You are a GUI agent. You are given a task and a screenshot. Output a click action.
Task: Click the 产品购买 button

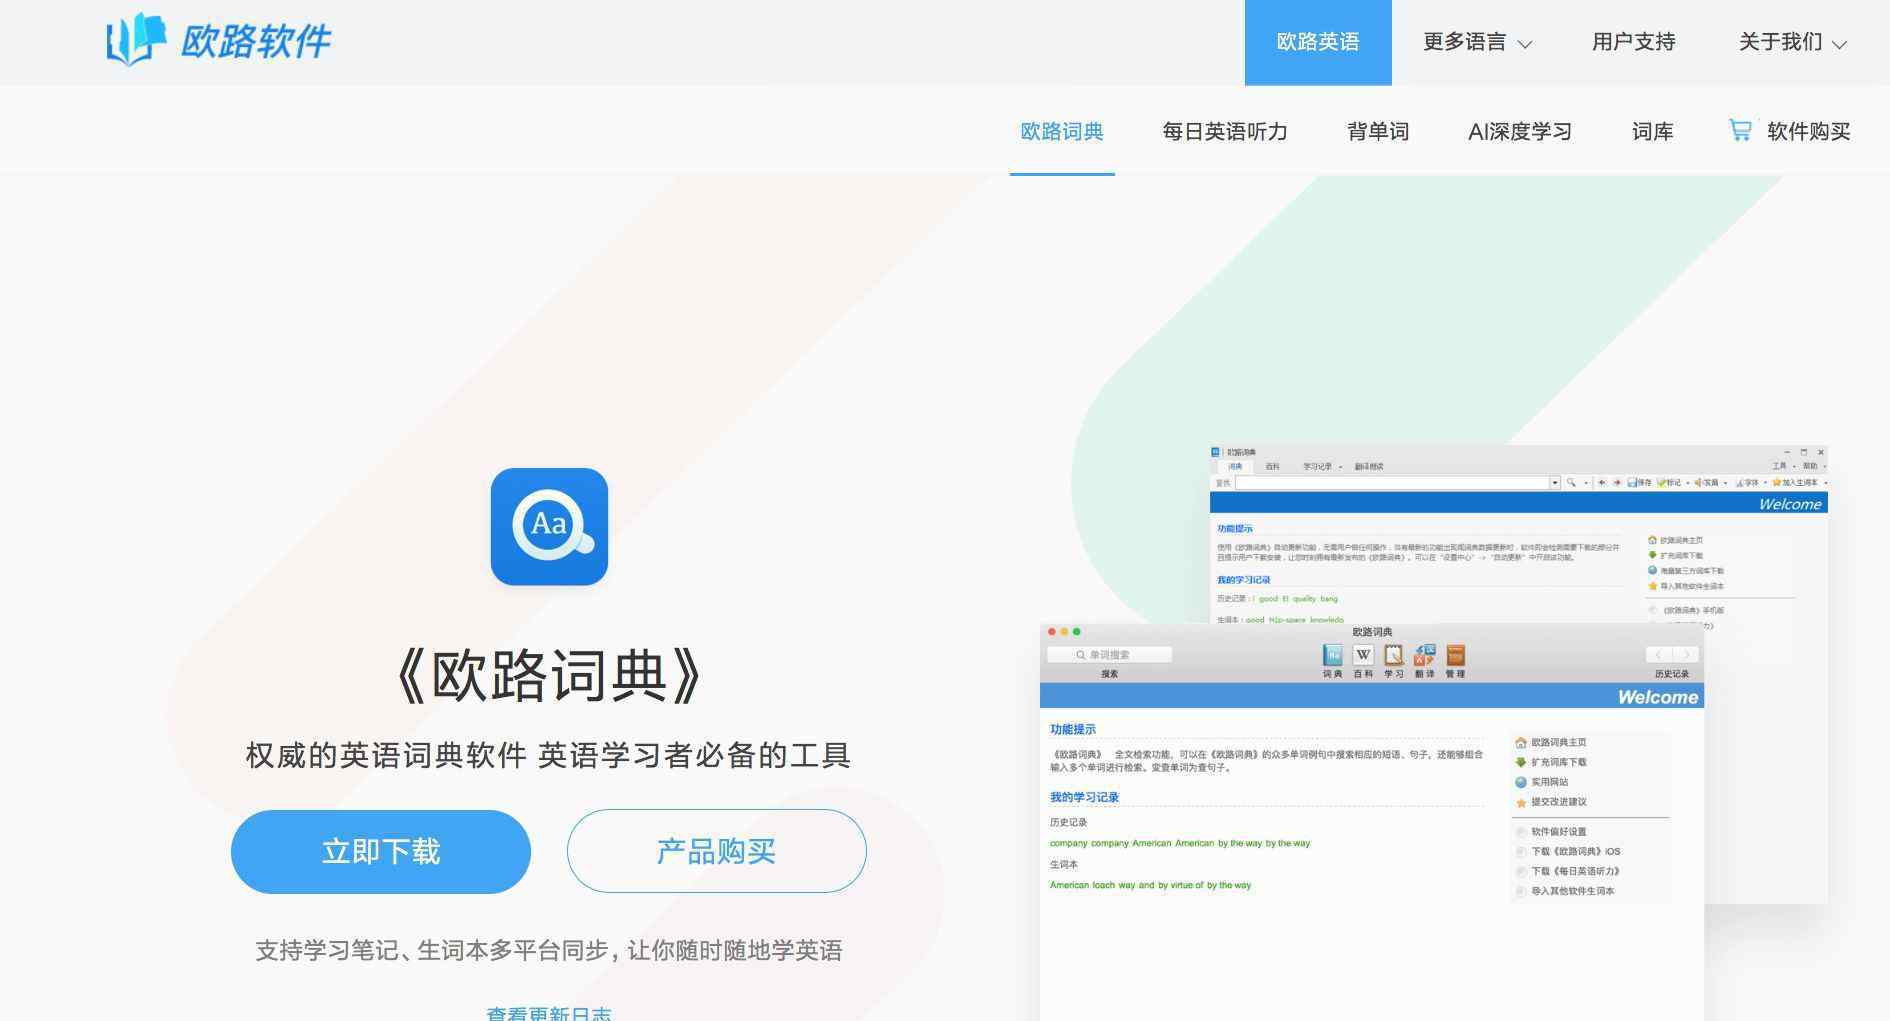pos(717,851)
